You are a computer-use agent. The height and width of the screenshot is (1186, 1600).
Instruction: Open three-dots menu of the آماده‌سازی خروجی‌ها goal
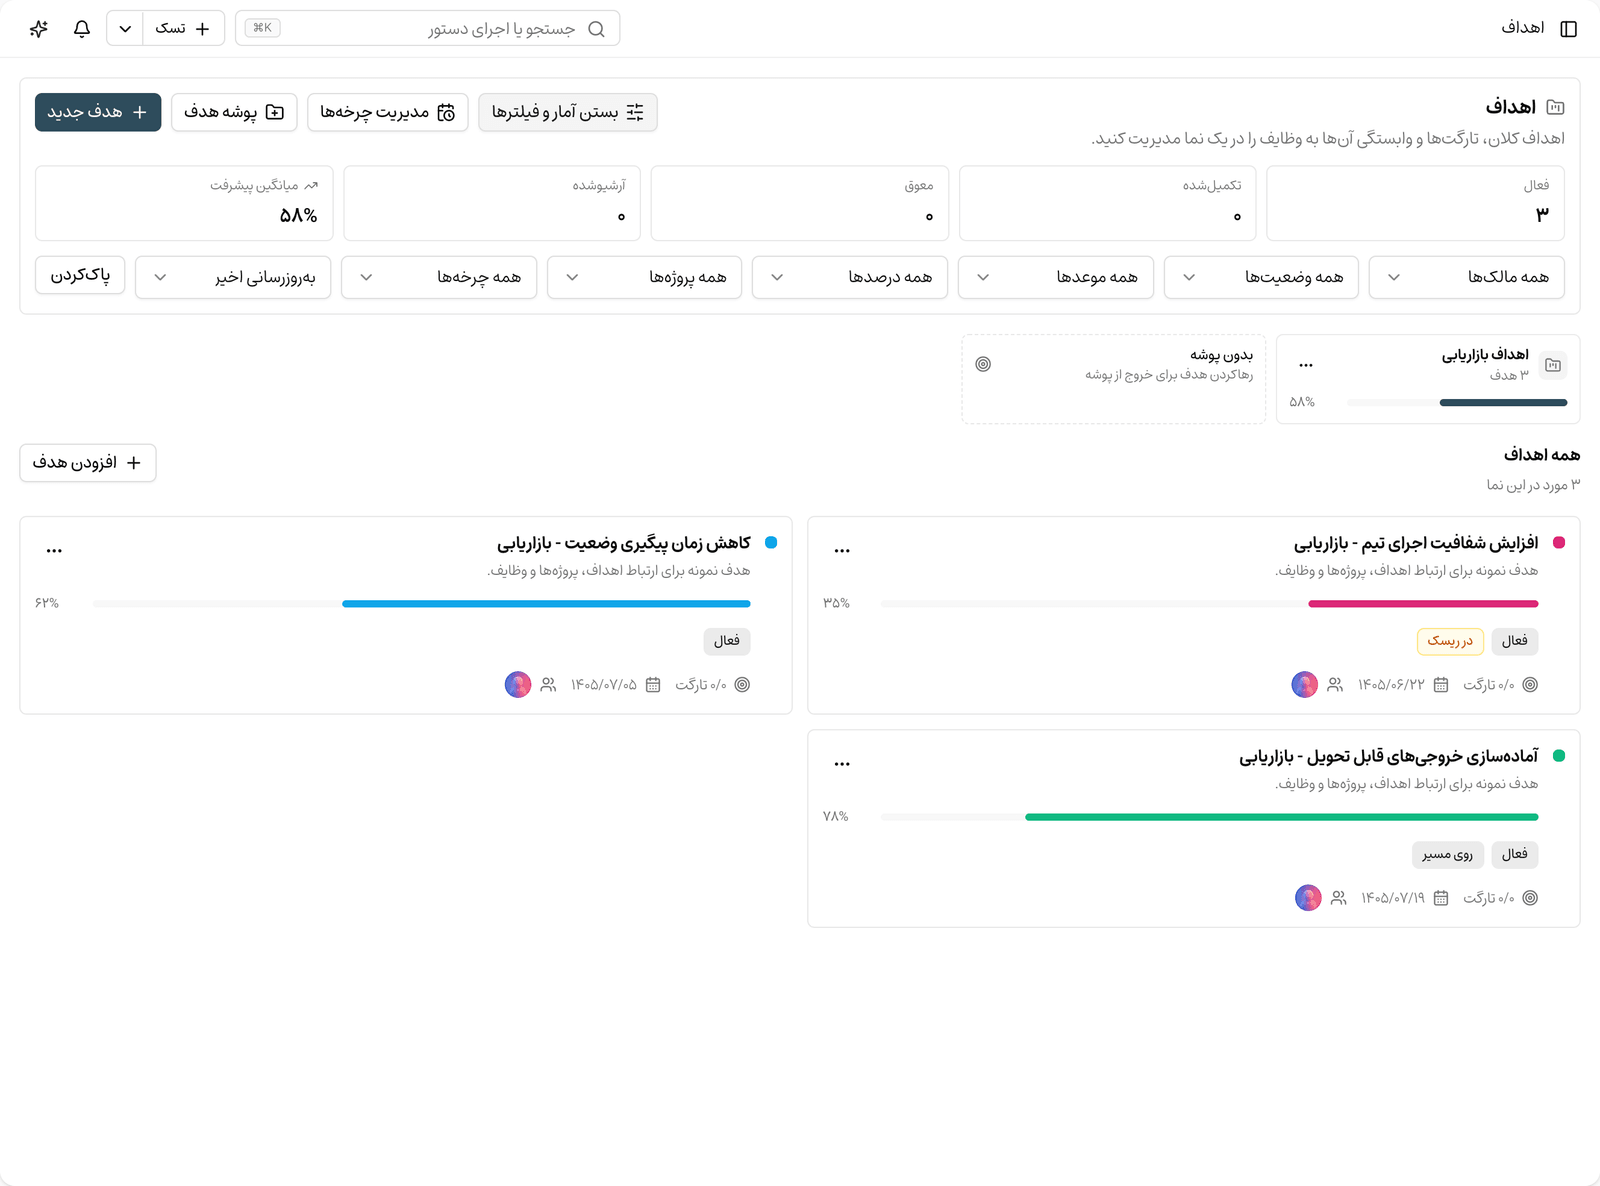pos(842,763)
